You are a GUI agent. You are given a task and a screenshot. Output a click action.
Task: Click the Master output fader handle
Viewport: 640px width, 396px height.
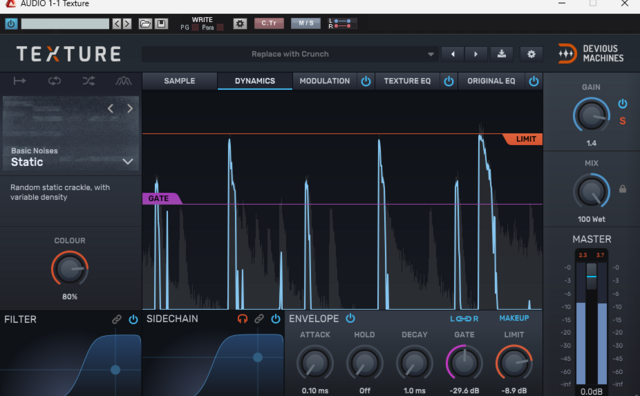click(591, 276)
